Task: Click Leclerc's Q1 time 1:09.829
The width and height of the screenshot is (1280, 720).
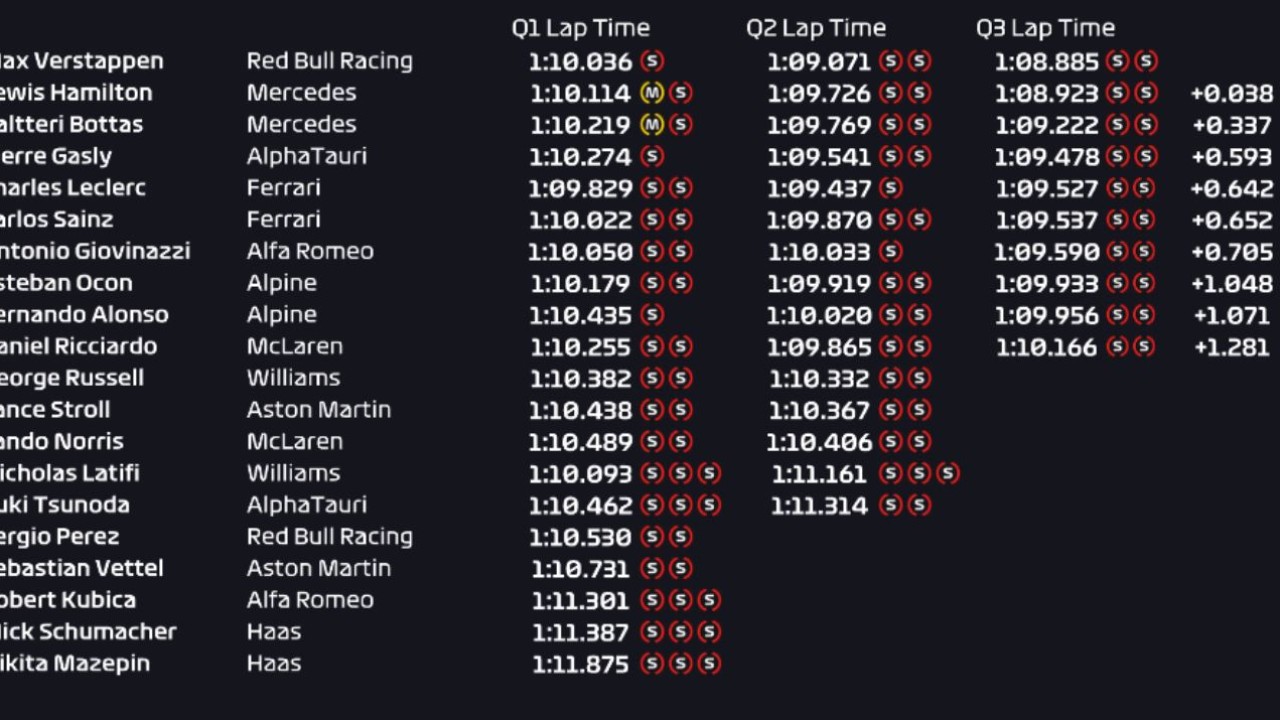Action: 580,189
